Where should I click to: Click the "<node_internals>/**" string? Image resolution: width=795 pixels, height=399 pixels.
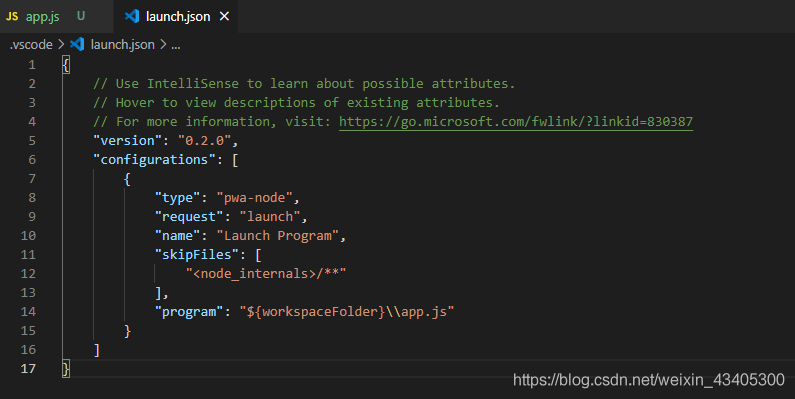[266, 274]
